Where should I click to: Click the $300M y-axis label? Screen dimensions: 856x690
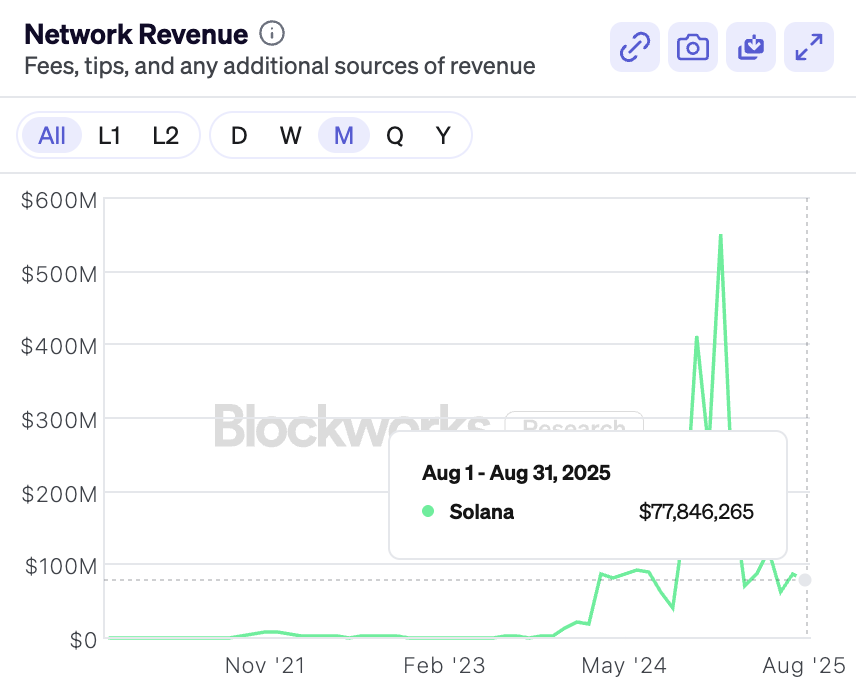pos(59,420)
